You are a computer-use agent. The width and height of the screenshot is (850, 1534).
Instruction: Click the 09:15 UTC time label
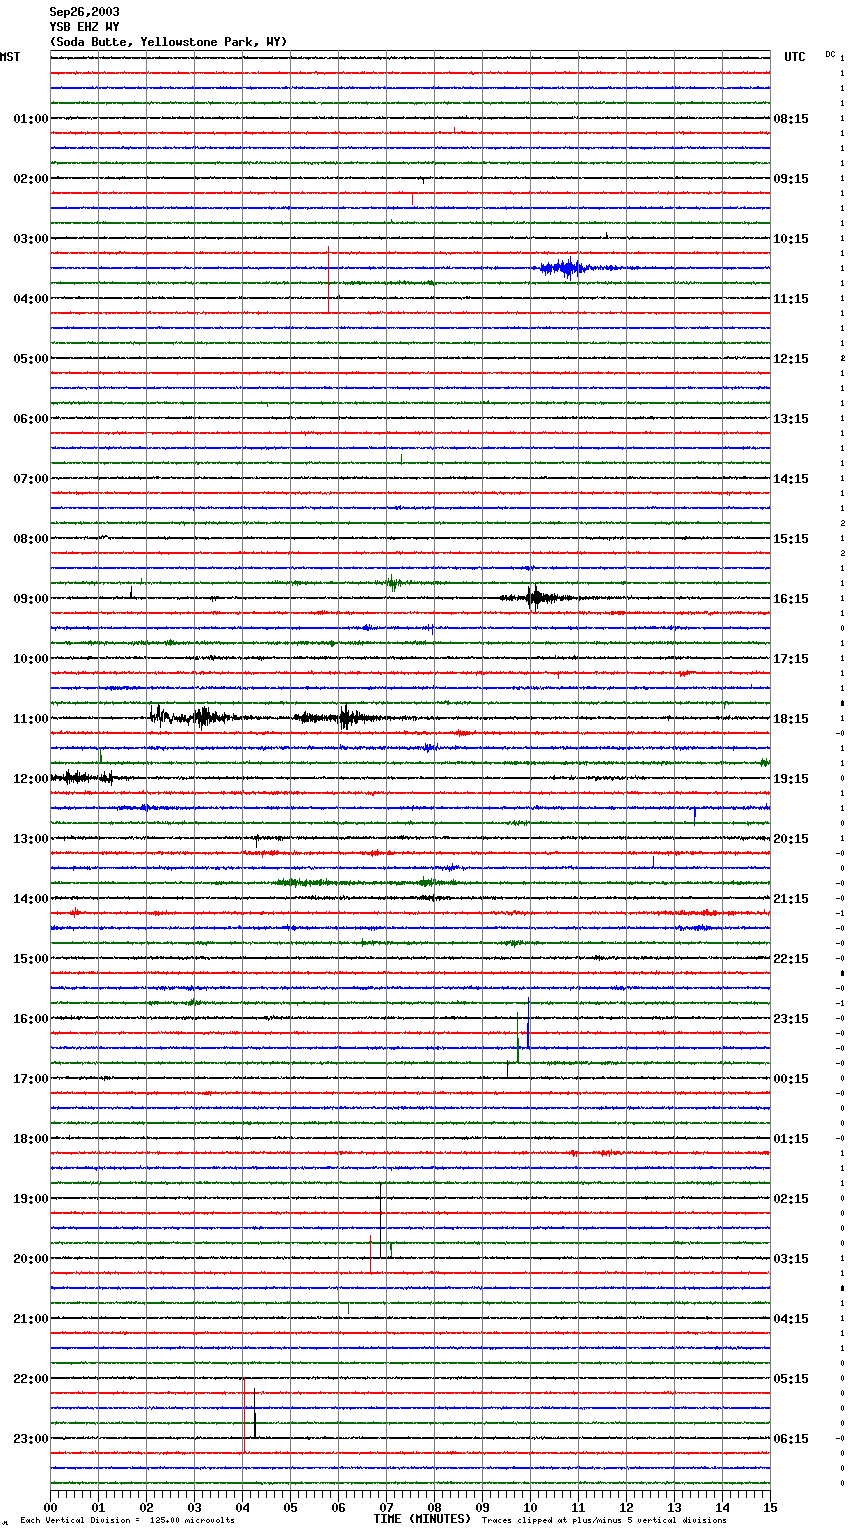pyautogui.click(x=791, y=179)
